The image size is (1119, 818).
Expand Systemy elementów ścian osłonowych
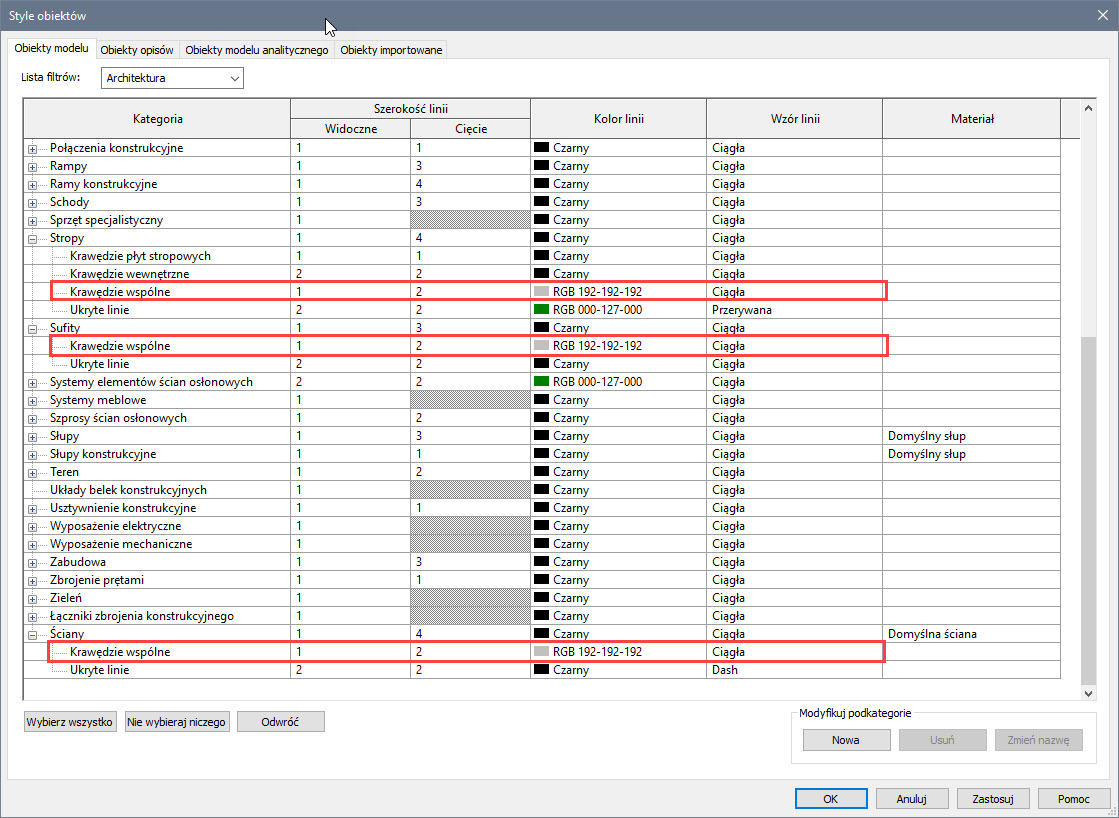coord(32,382)
